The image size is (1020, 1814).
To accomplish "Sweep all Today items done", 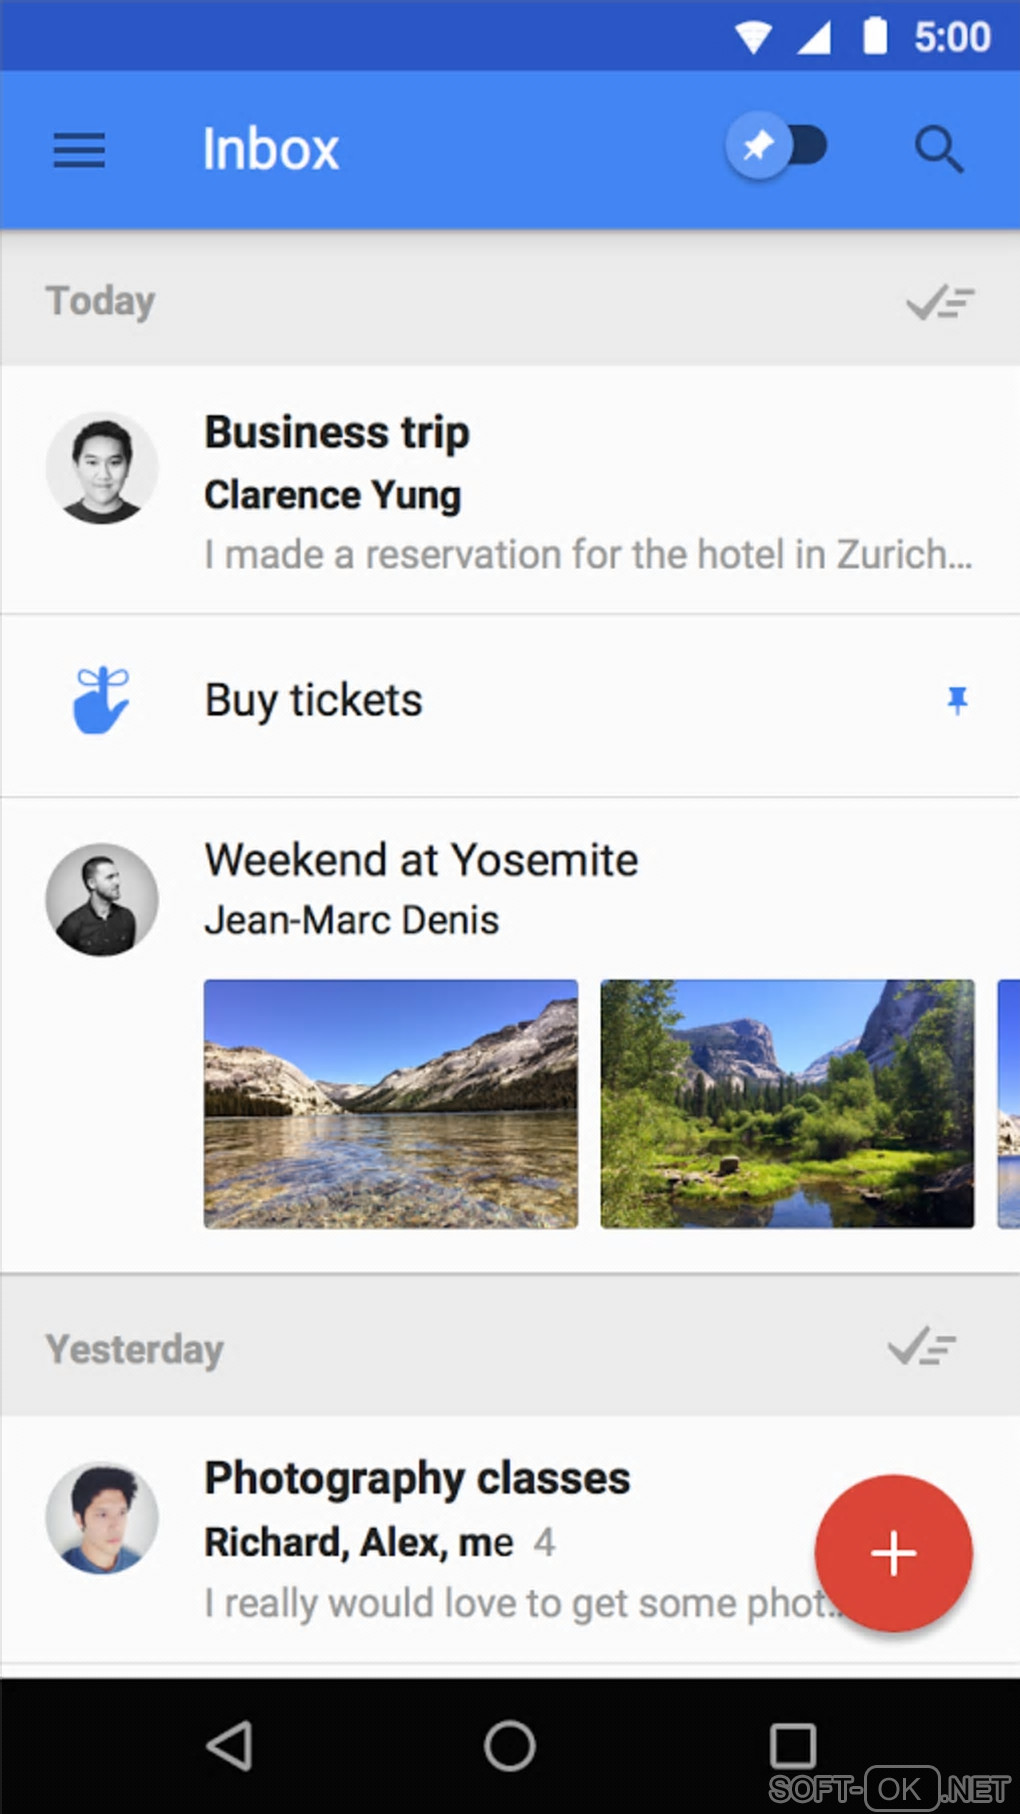I will (x=940, y=301).
